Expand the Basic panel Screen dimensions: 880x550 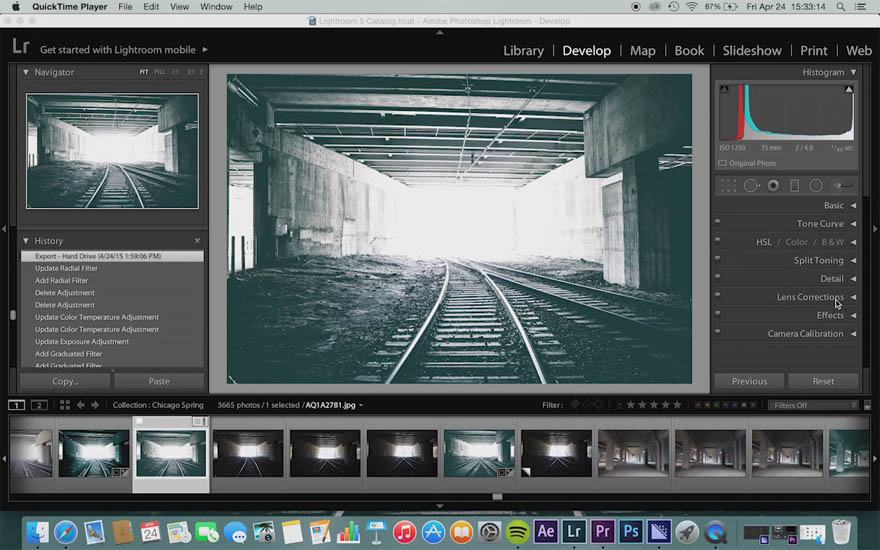click(853, 205)
